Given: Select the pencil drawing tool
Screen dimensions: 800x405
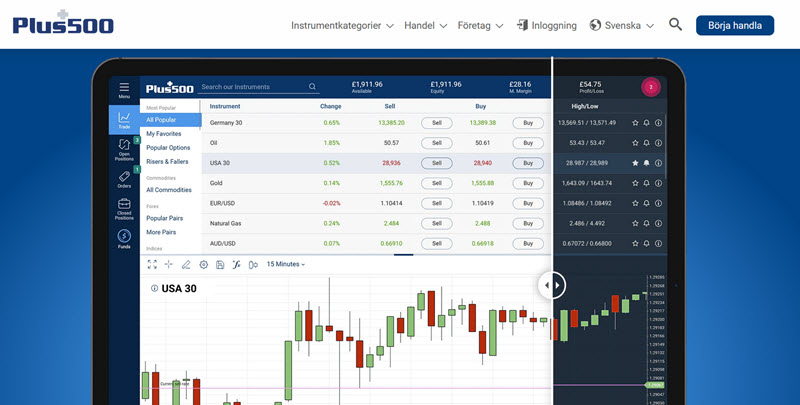Looking at the screenshot, I should [186, 264].
